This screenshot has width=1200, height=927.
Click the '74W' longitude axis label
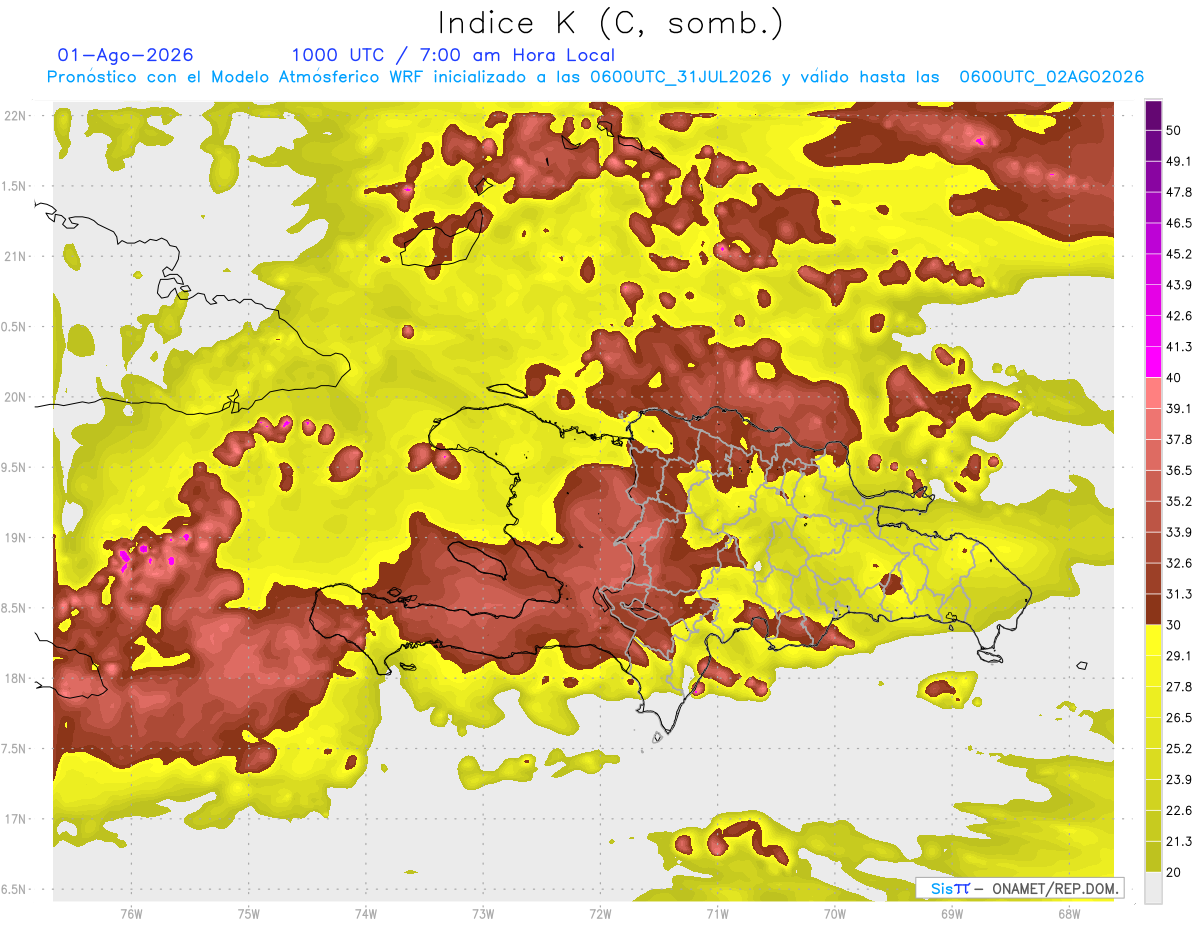pyautogui.click(x=366, y=913)
